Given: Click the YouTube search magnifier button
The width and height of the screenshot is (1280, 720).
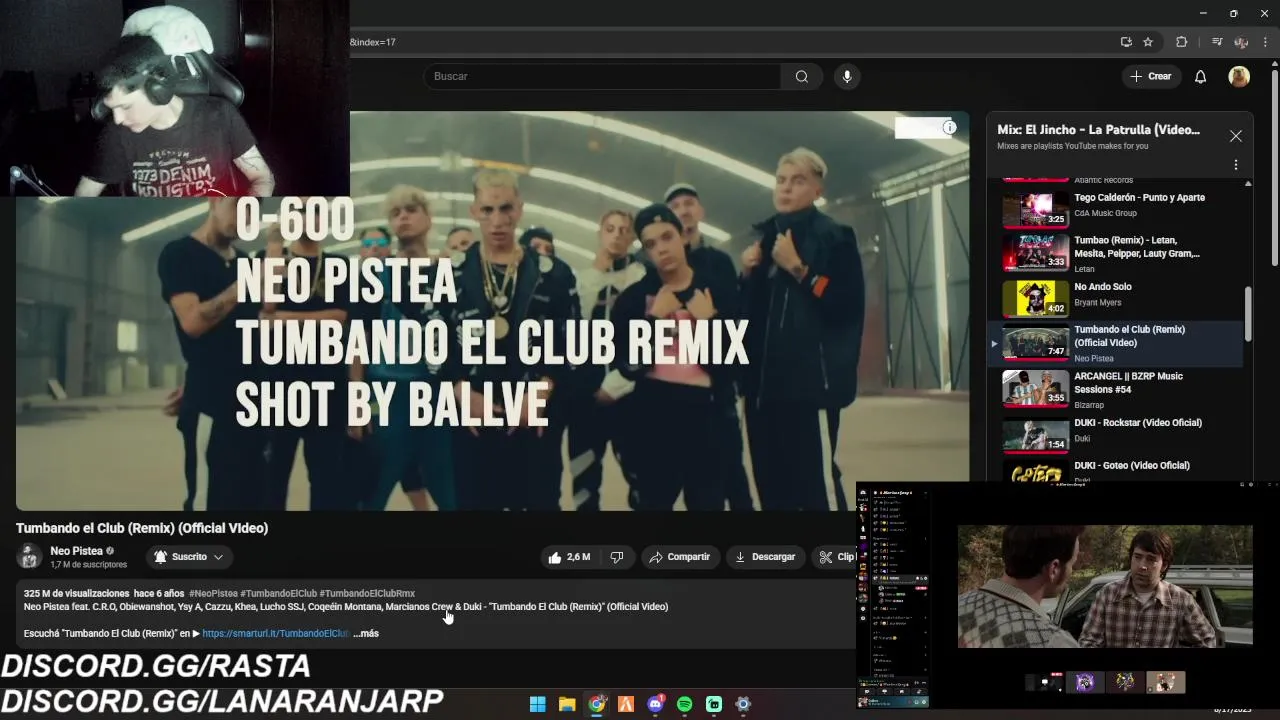Looking at the screenshot, I should [x=801, y=76].
